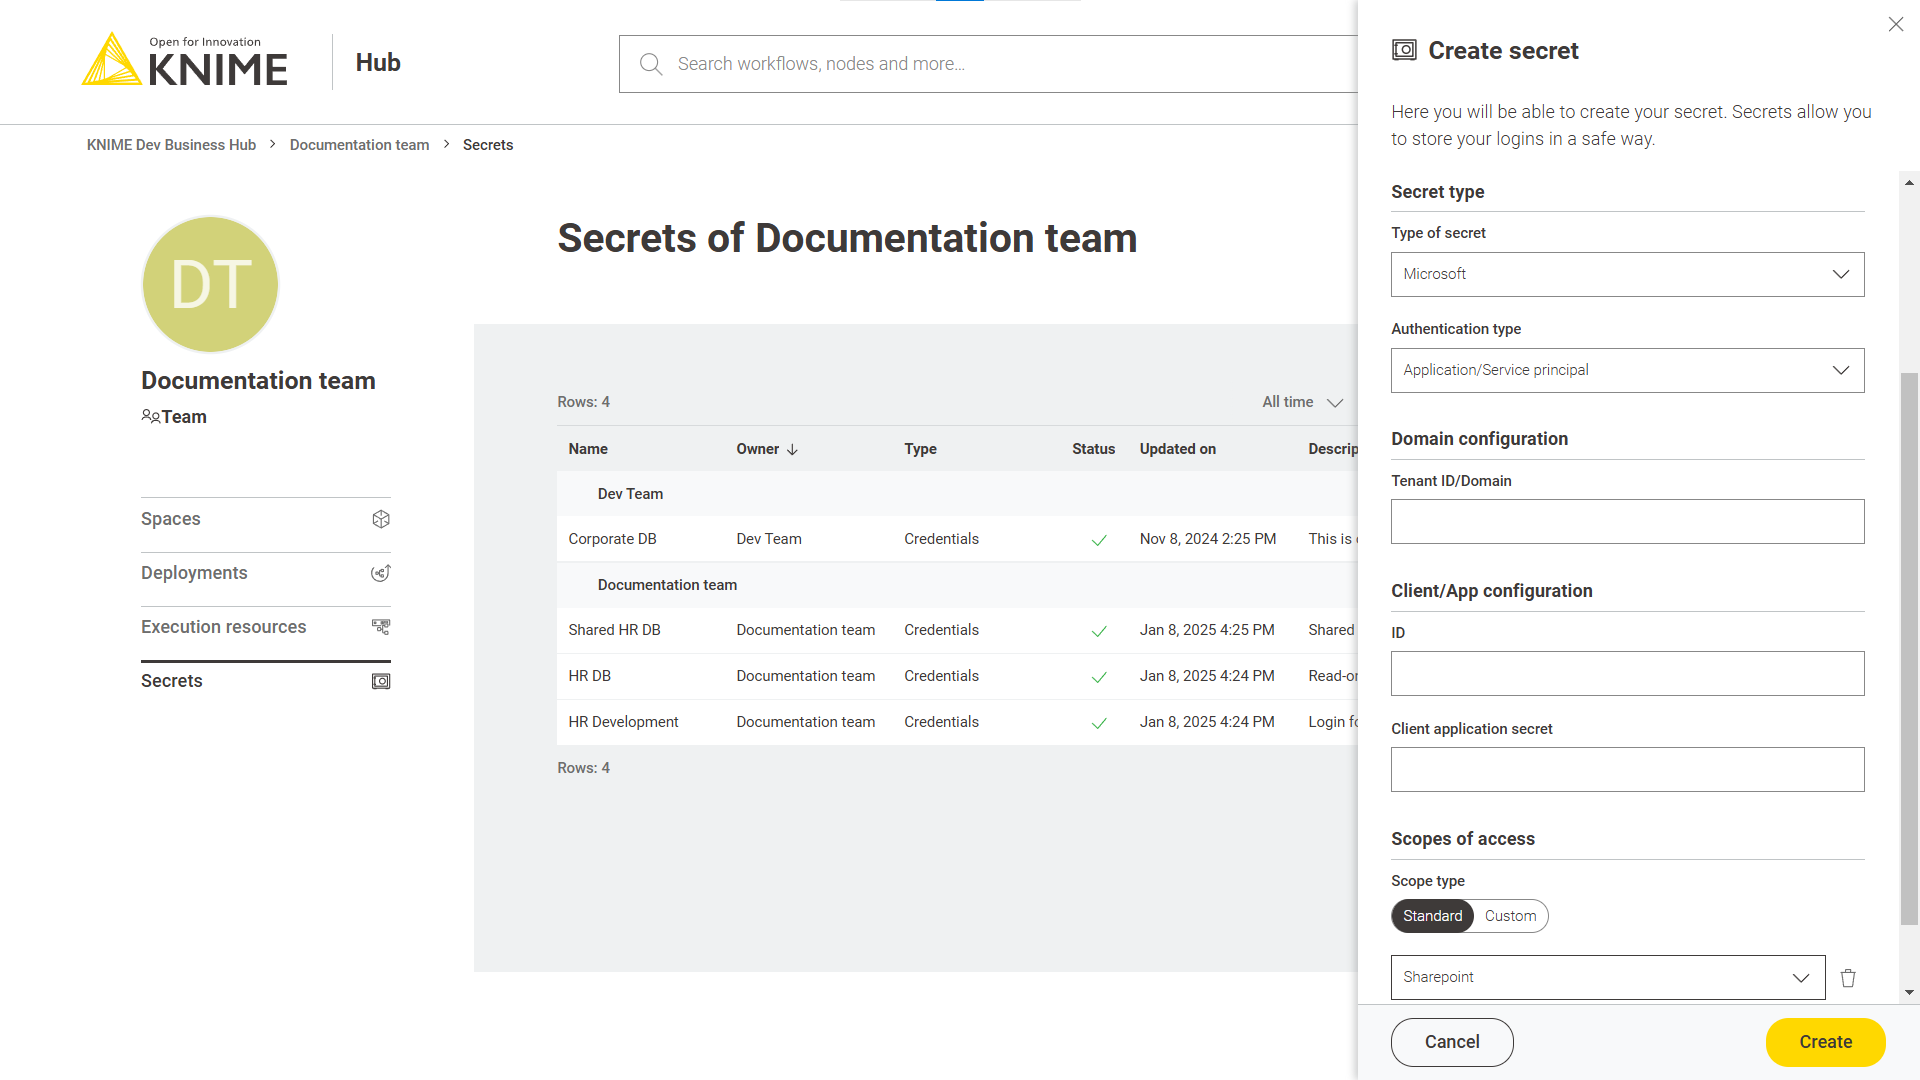Click the Cancel button
This screenshot has height=1080, width=1920.
pos(1451,1042)
